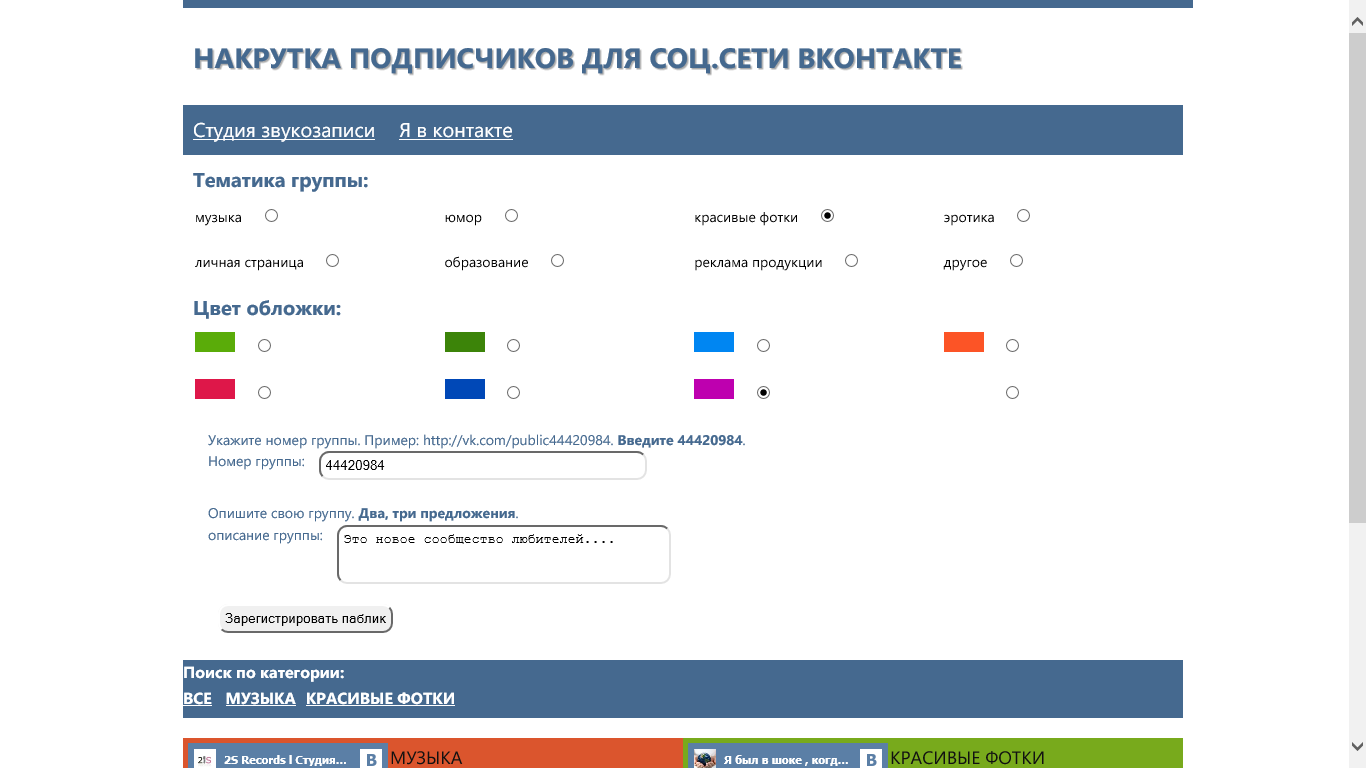
Task: Select the 'юмор' theme radio button
Action: click(511, 216)
